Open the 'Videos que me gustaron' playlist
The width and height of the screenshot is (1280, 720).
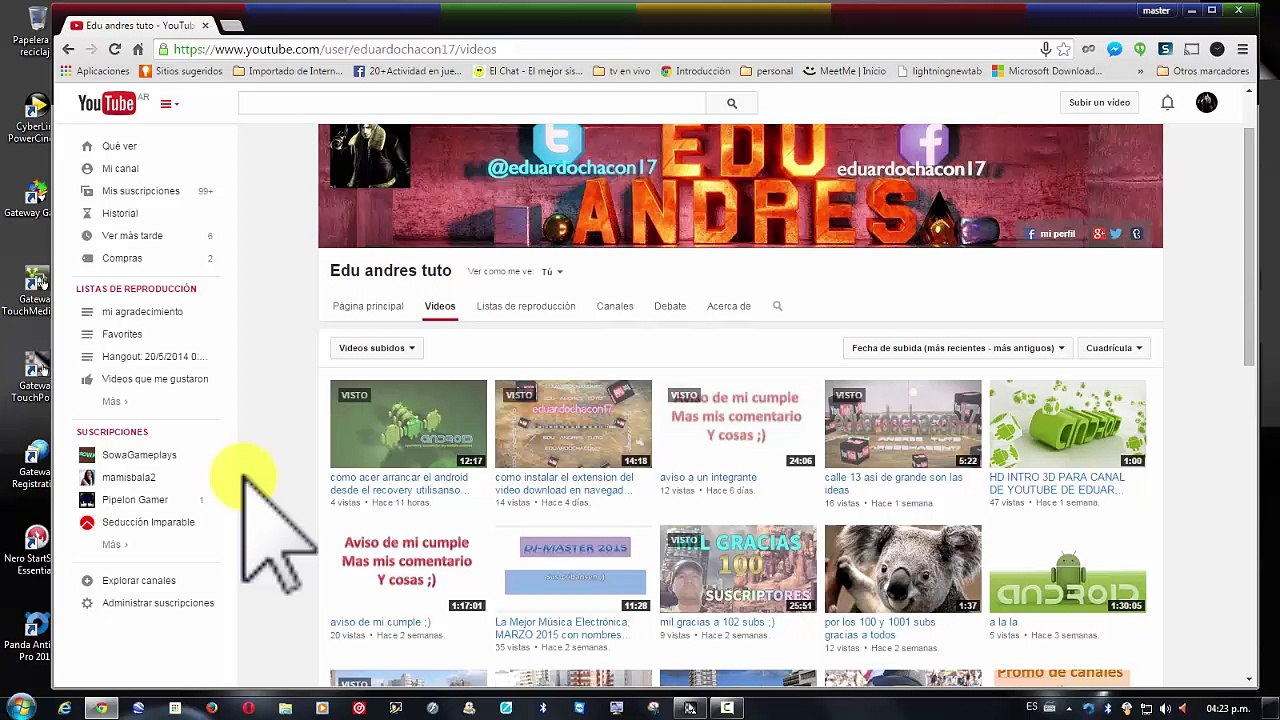click(155, 379)
